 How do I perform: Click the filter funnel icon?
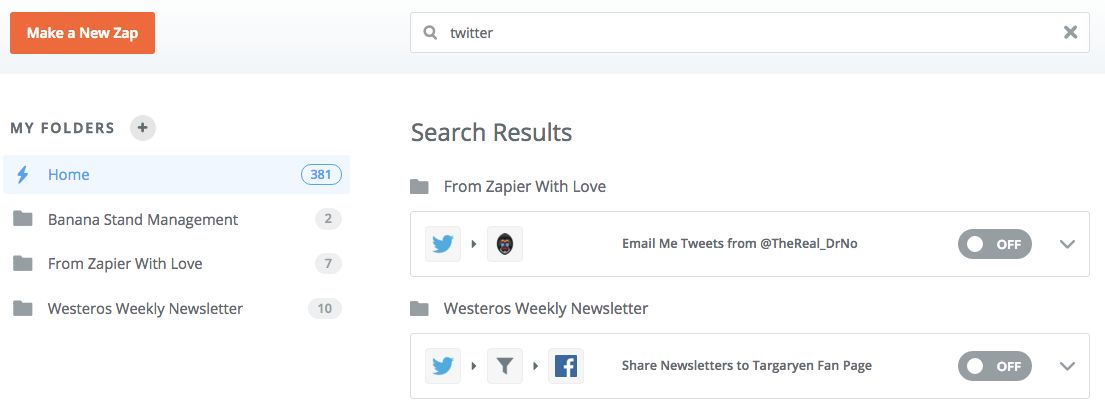(x=505, y=366)
